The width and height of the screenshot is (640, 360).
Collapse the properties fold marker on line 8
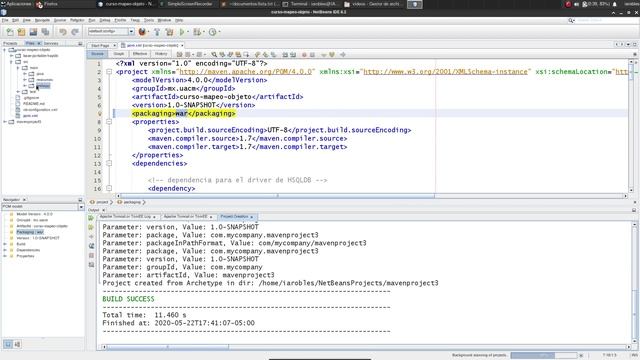click(109, 122)
